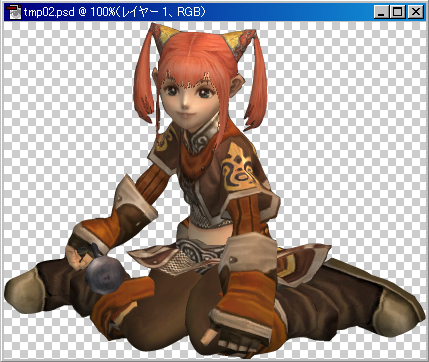The width and height of the screenshot is (429, 362).
Task: Click the tmp02.psd document icon in title bar
Action: click(x=14, y=12)
